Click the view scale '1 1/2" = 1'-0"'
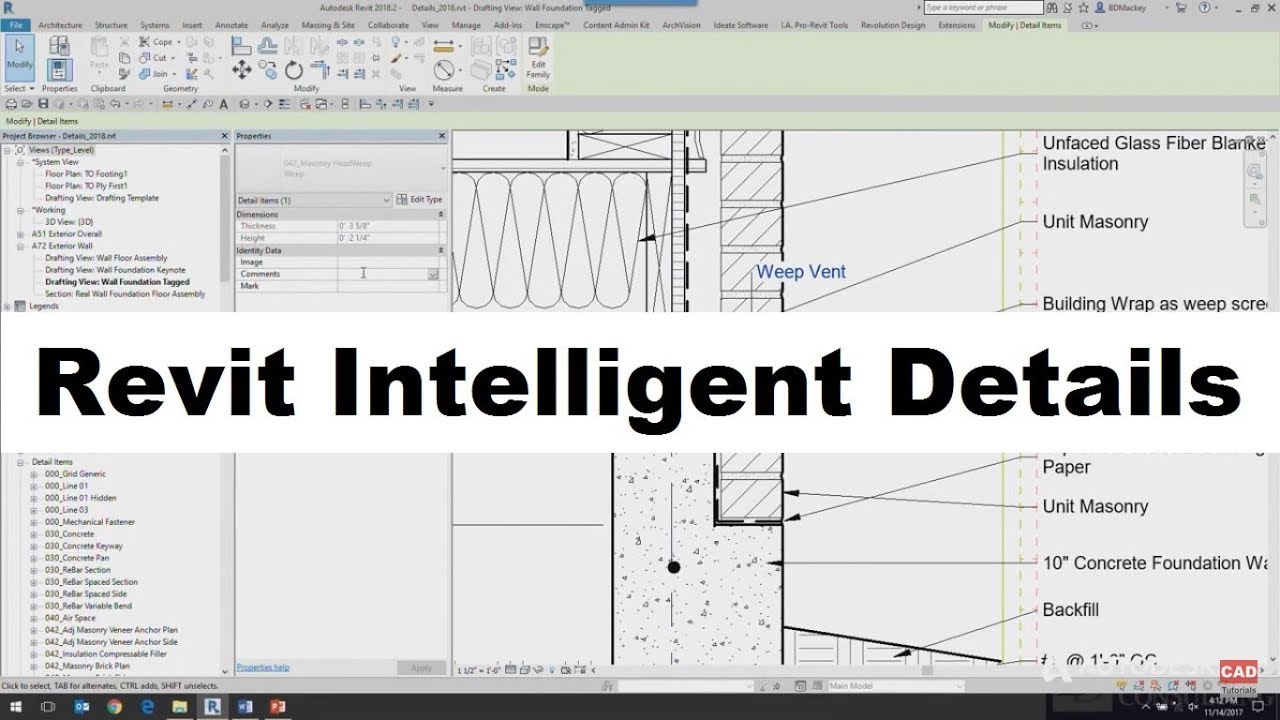Screen dimensions: 1280x720 478,671
